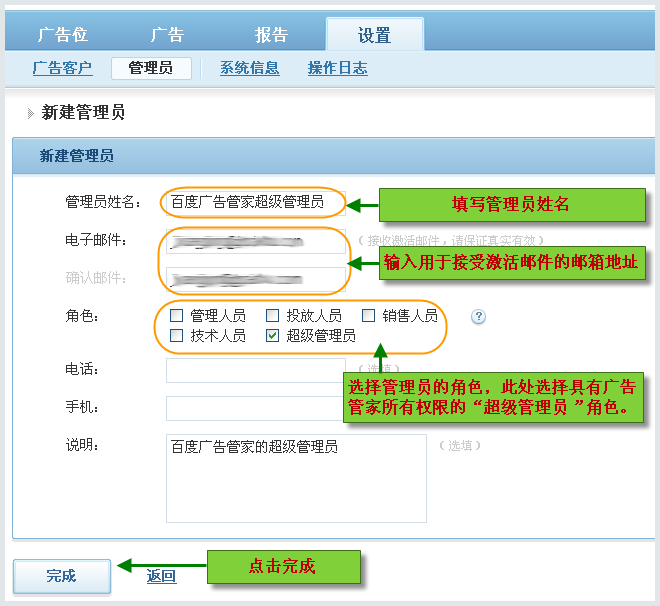Click the 完成 button

click(62, 576)
